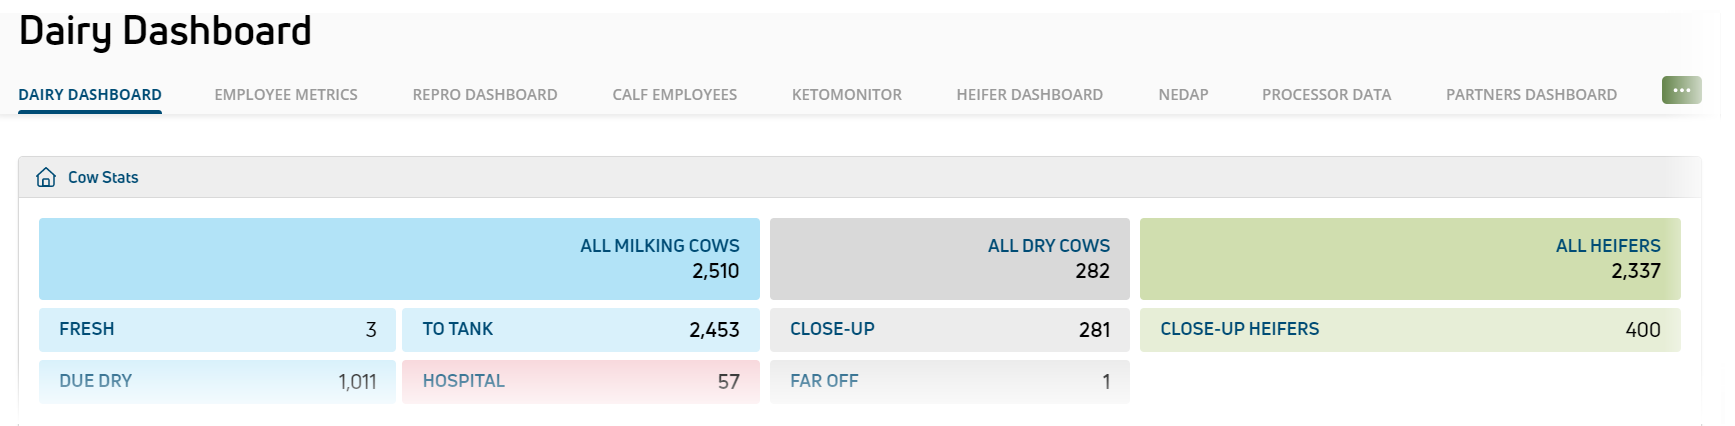Viewport: 1735px width, 426px height.
Task: Select the Calf Employees tab
Action: 675,95
